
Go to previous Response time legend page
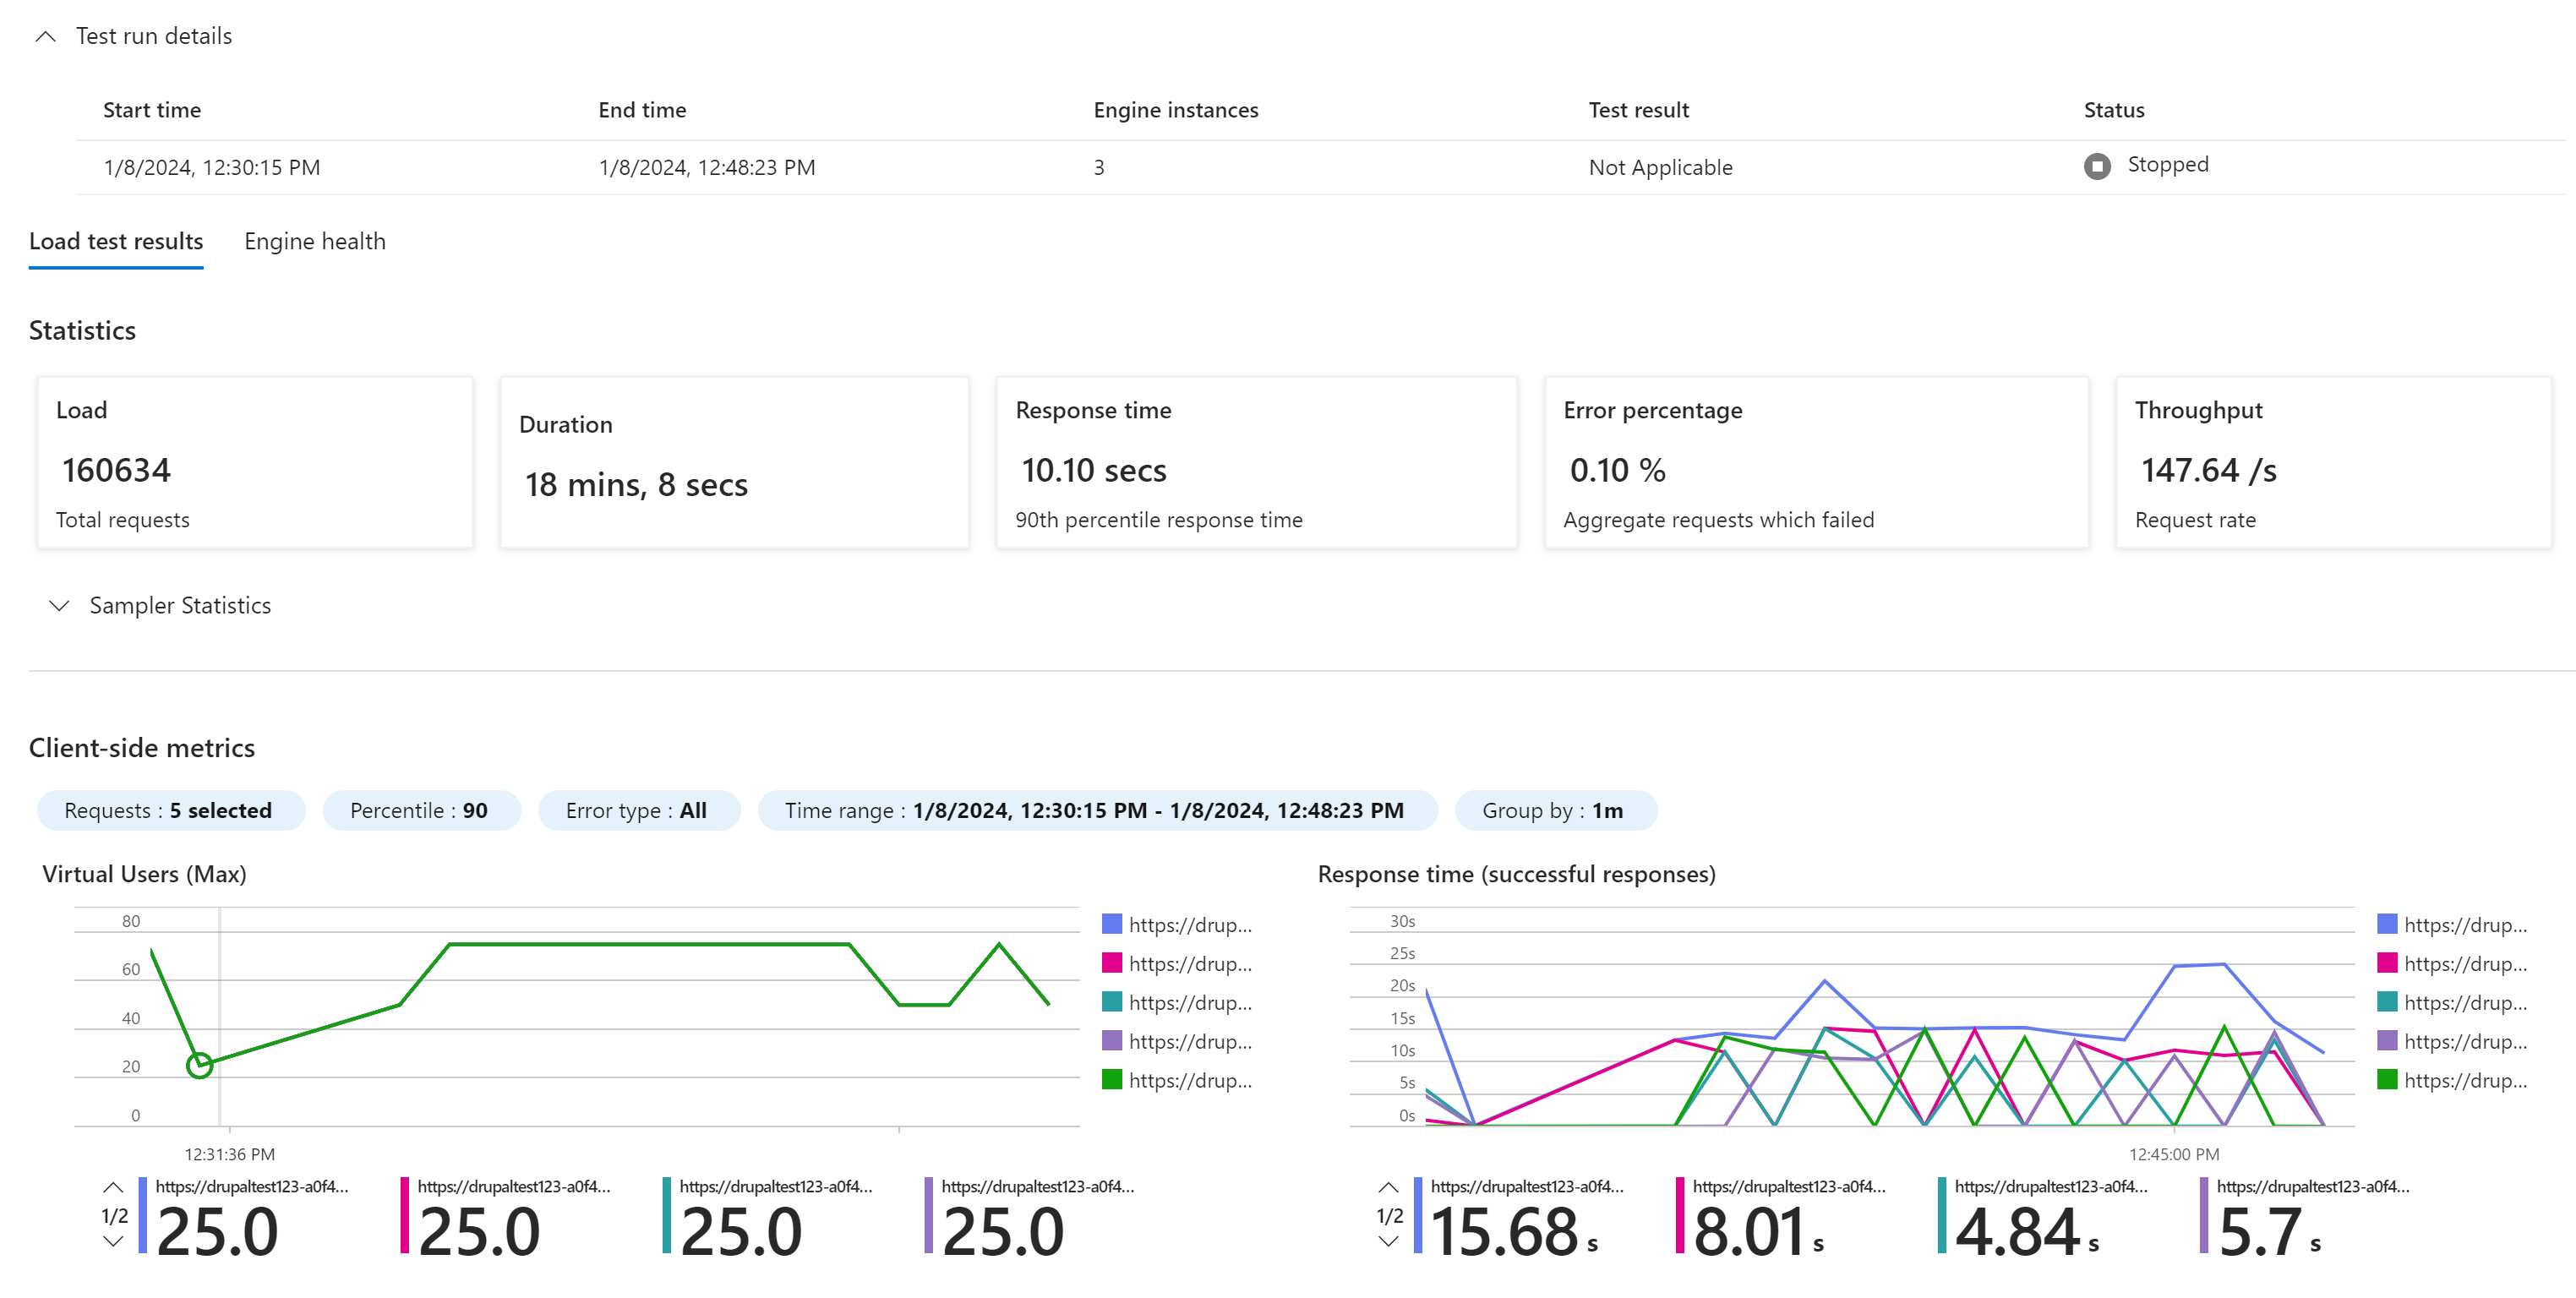coord(1388,1188)
